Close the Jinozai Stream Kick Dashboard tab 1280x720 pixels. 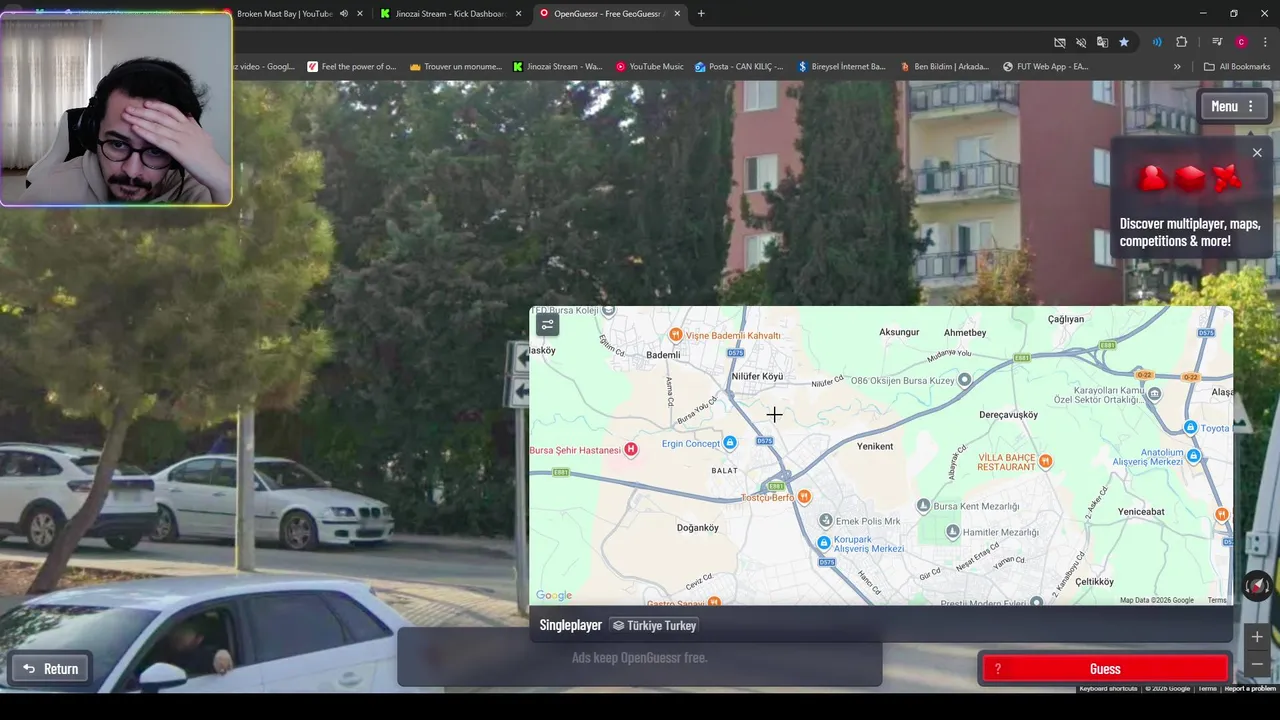point(518,14)
